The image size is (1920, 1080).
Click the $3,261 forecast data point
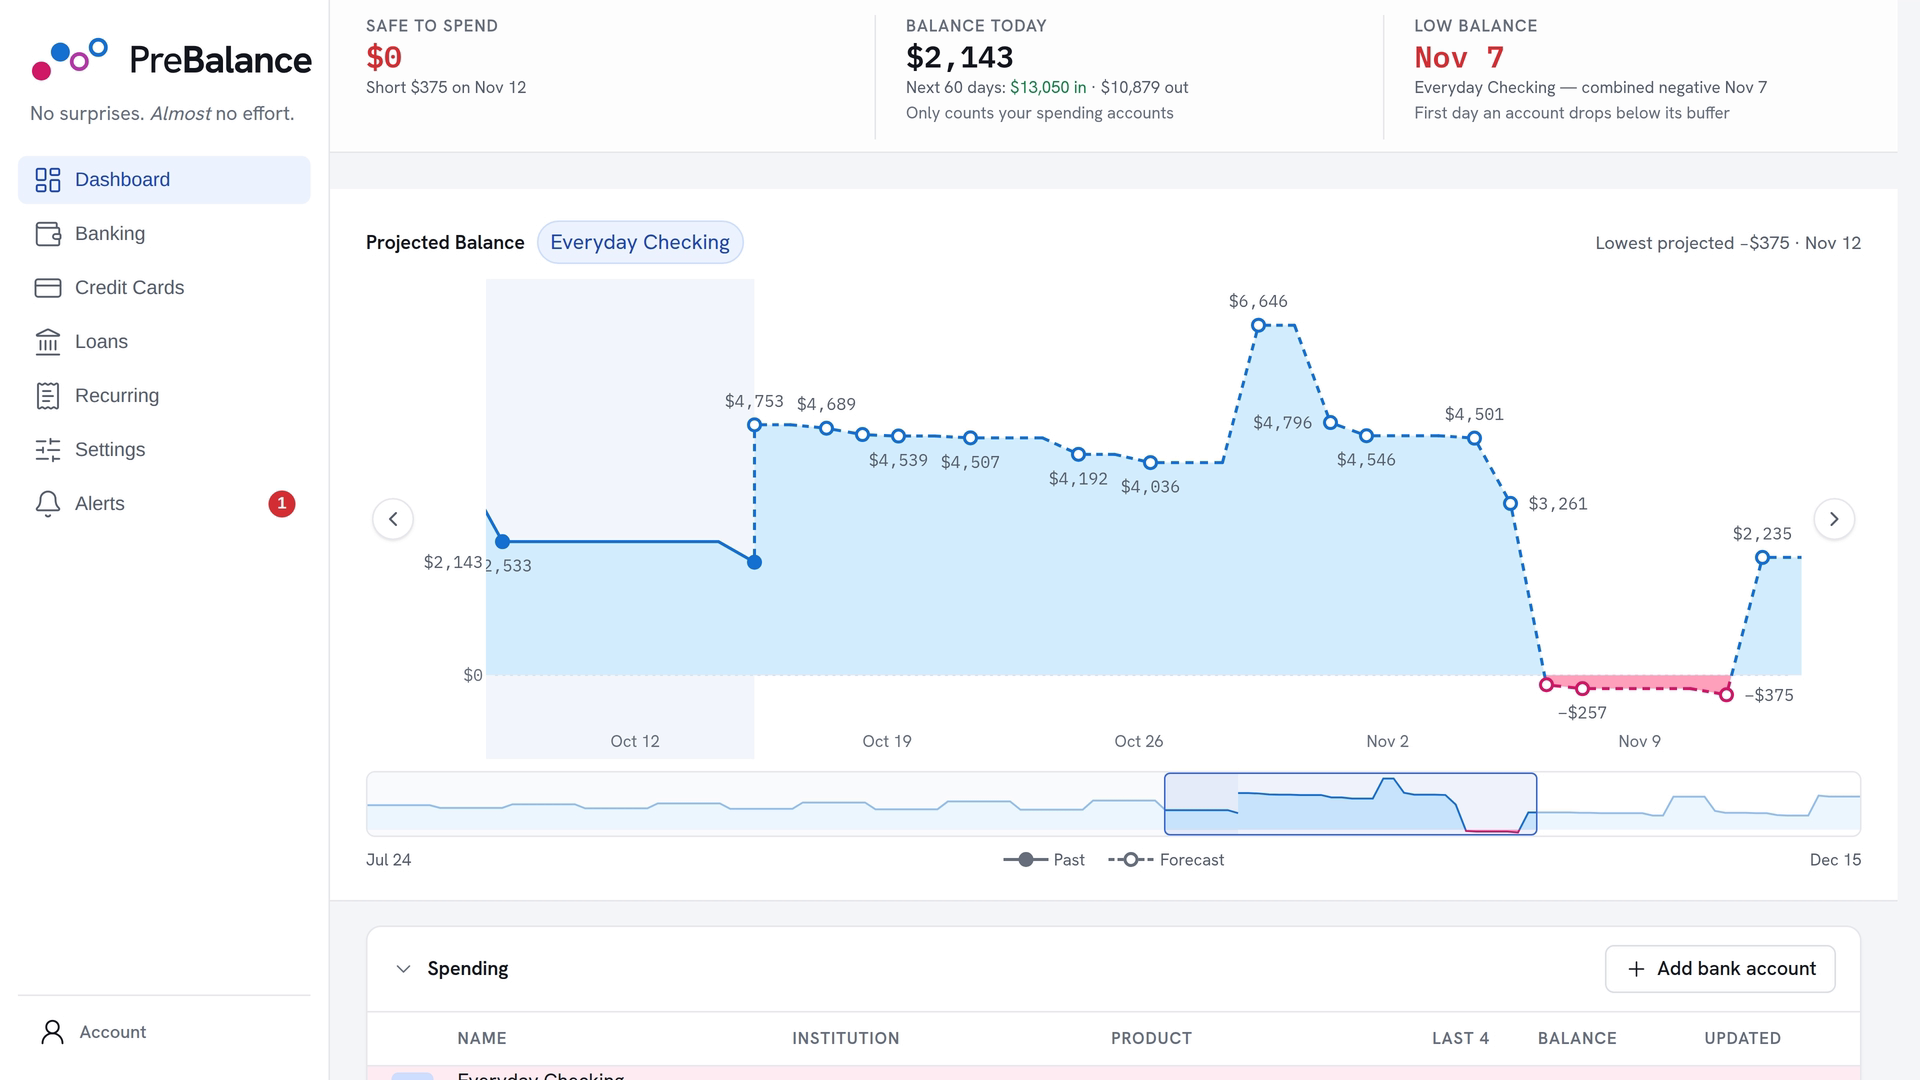pyautogui.click(x=1510, y=504)
